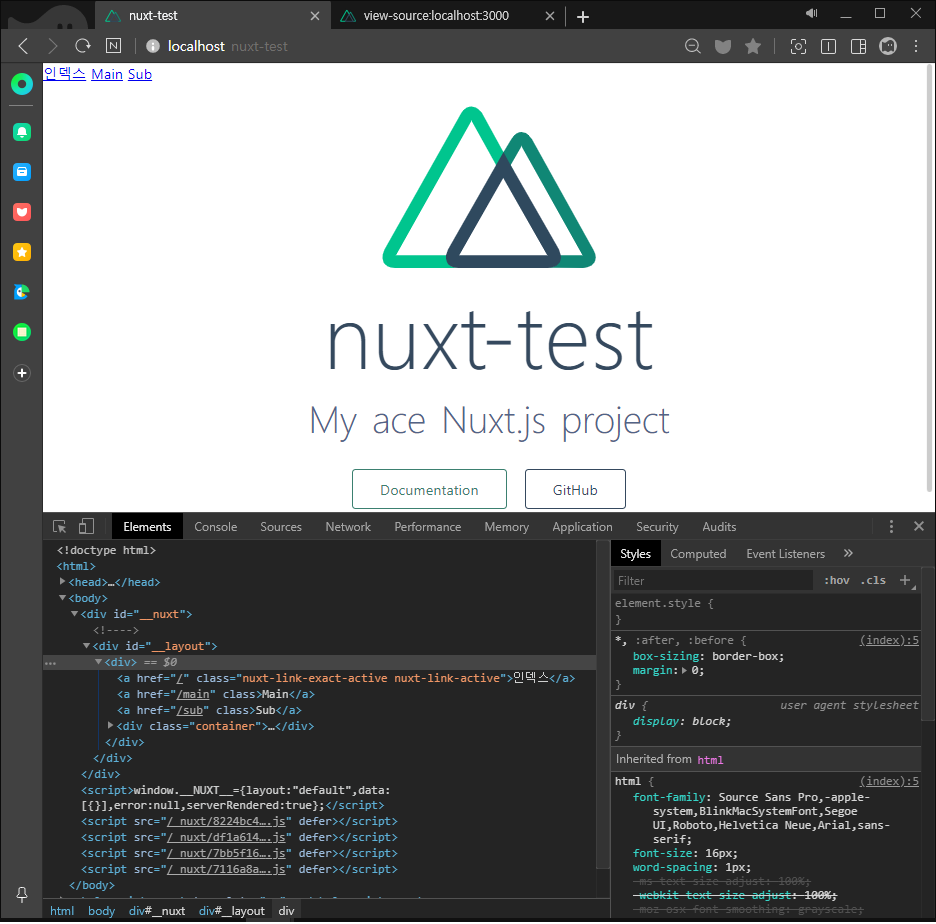Follow the Main page link
Viewport: 936px width, 924px height.
pos(107,74)
